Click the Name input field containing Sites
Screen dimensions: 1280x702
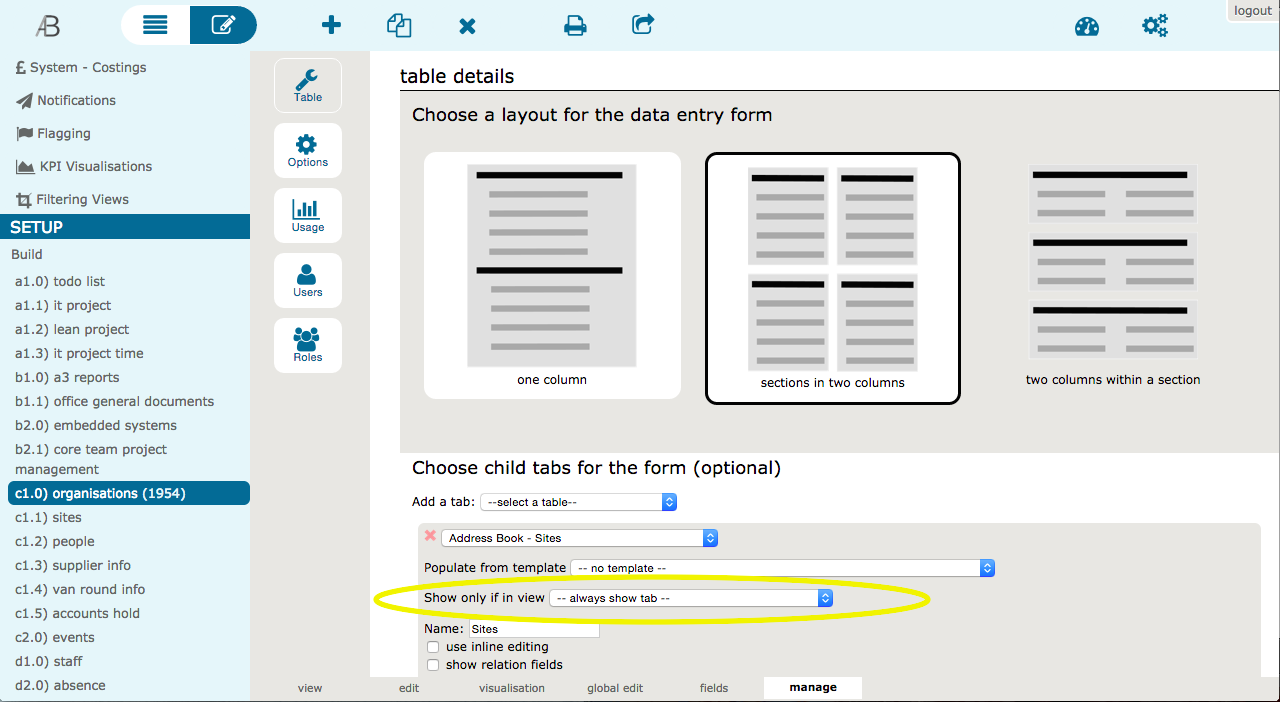click(534, 629)
